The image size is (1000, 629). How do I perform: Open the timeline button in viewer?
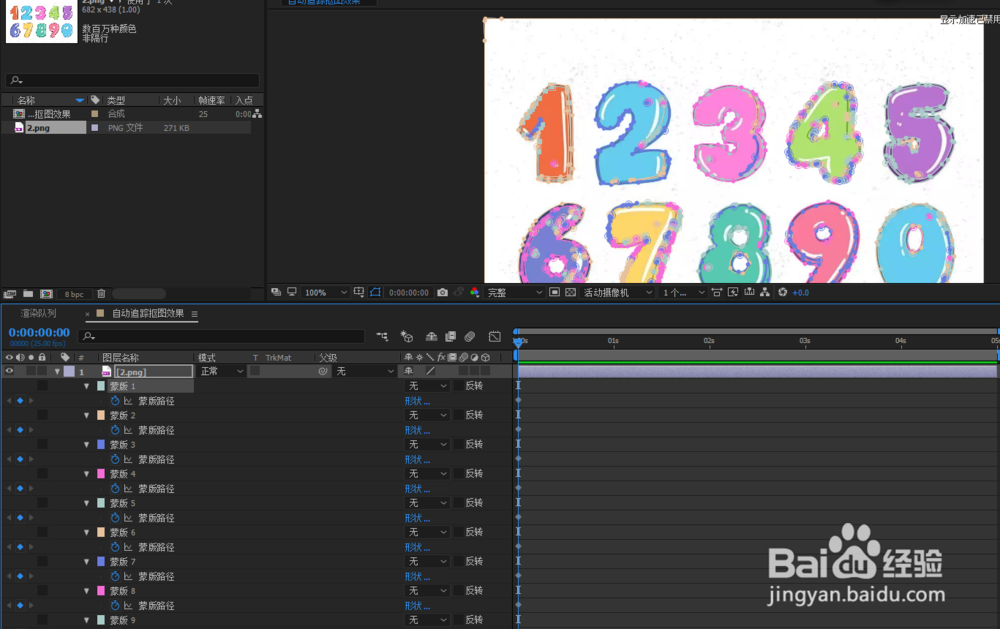(x=749, y=292)
